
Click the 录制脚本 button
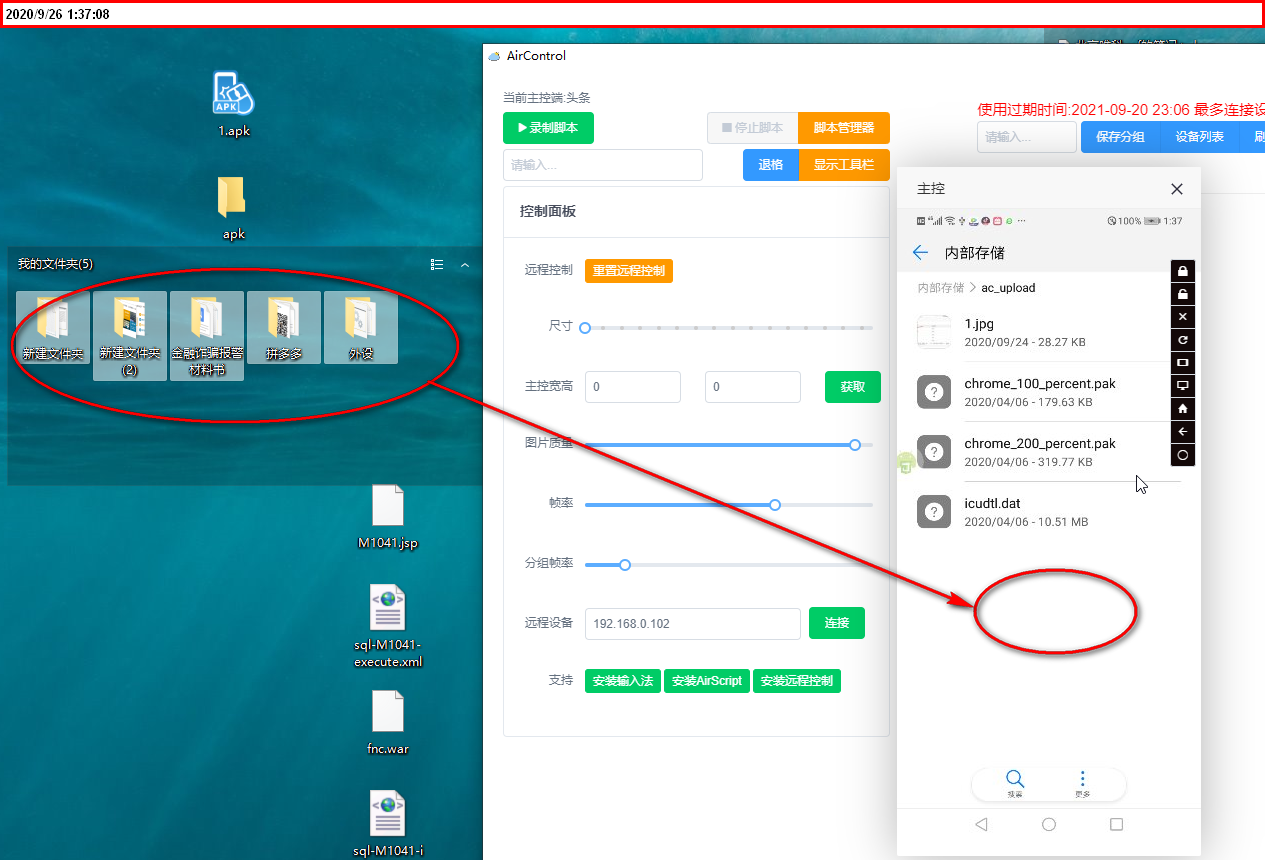[548, 128]
